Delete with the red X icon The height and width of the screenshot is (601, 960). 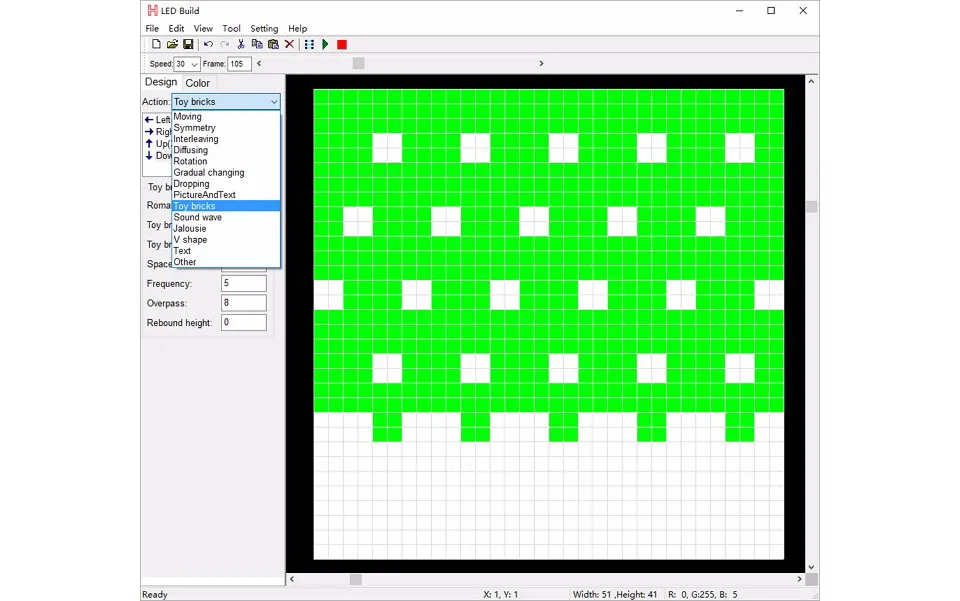[290, 45]
